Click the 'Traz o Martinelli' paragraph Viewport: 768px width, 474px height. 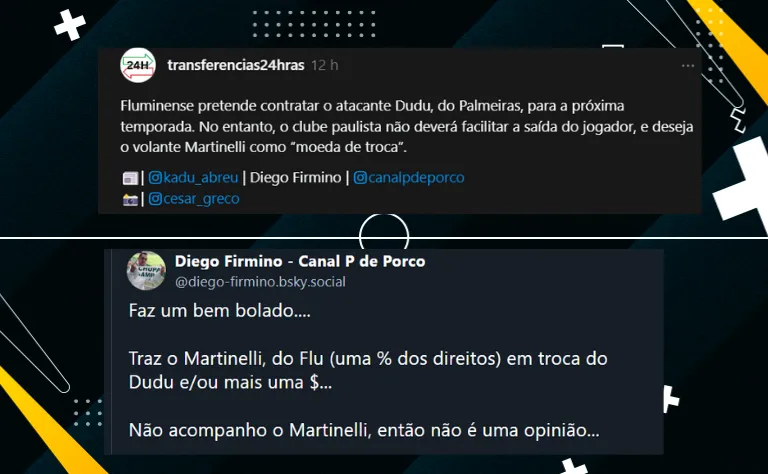pyautogui.click(x=368, y=370)
